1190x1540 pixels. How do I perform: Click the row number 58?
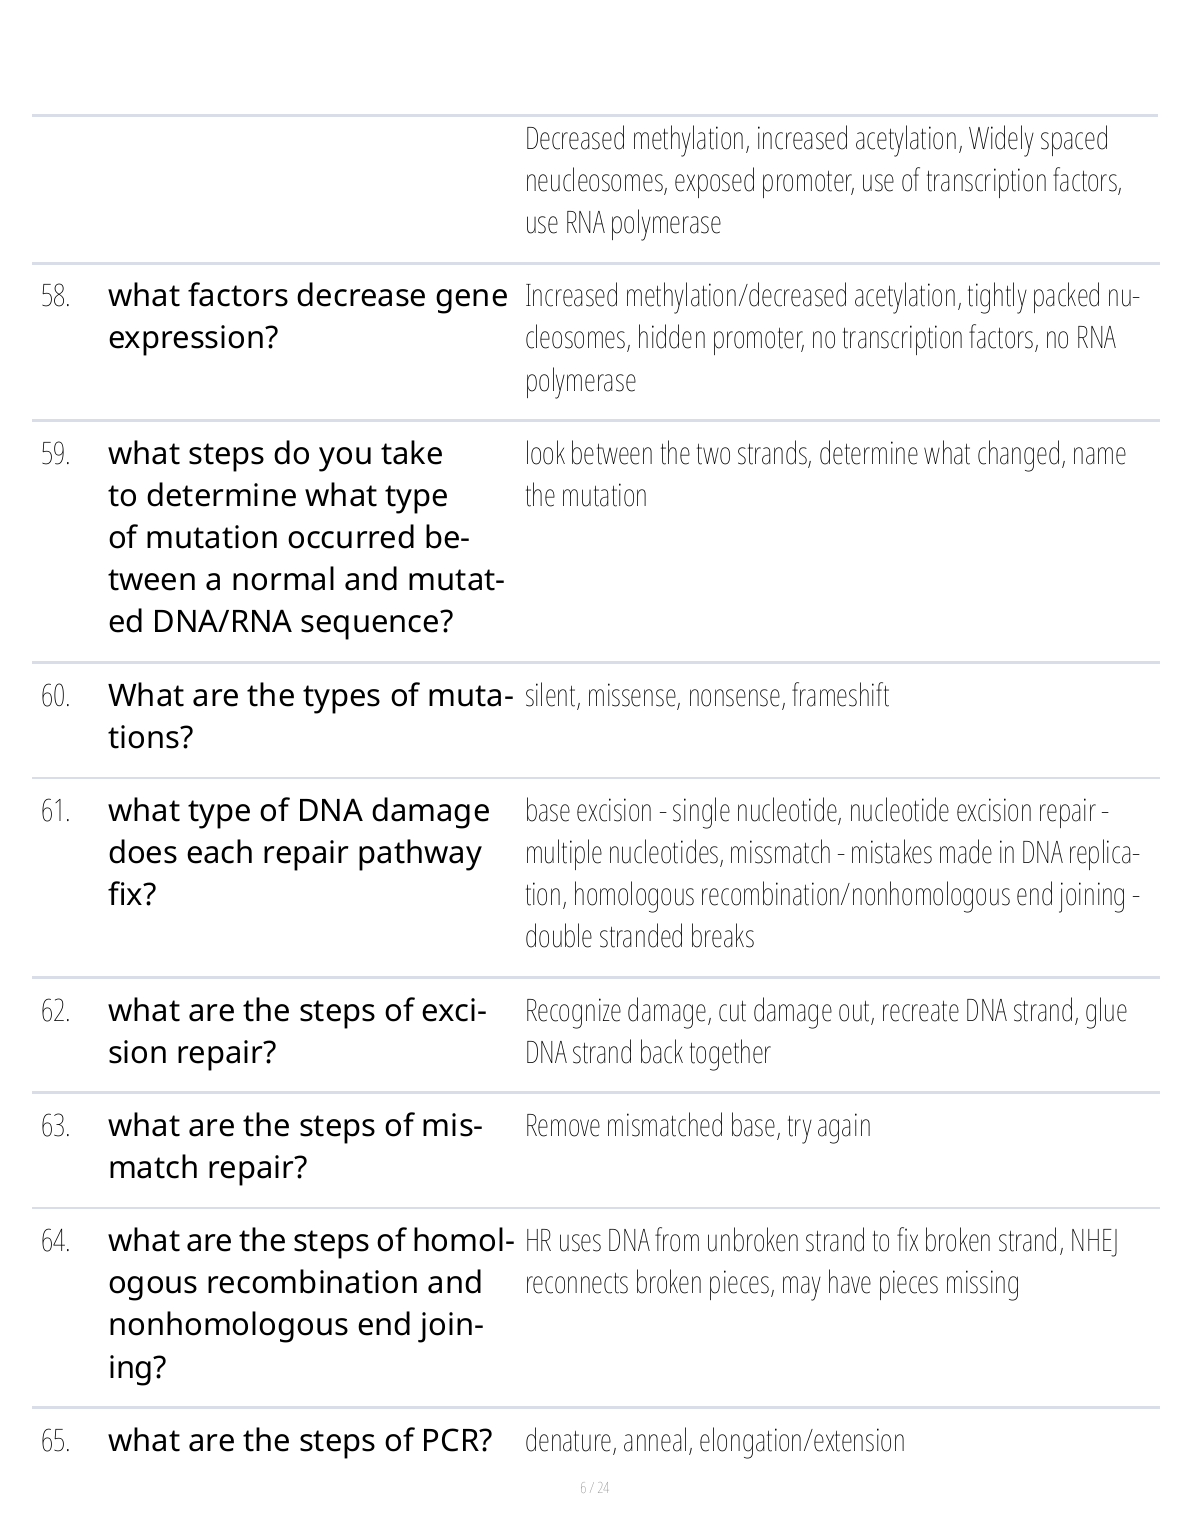click(x=56, y=296)
